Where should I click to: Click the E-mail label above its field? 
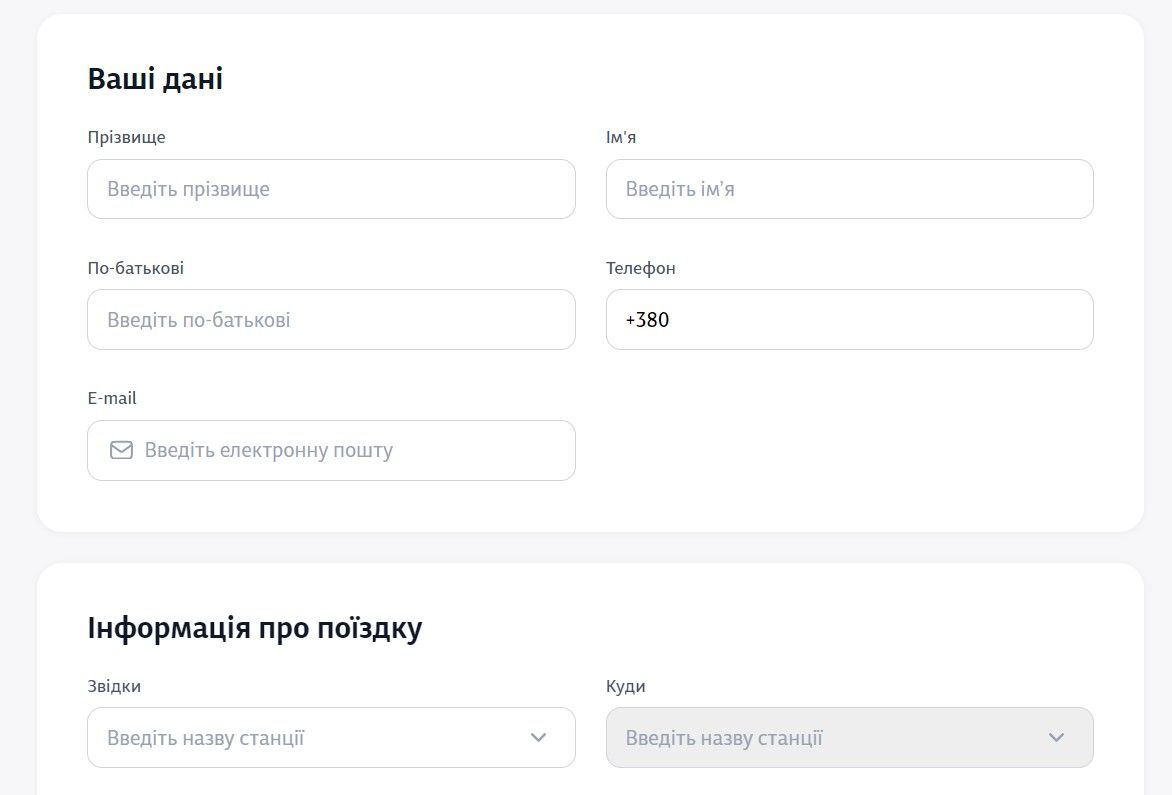(112, 397)
